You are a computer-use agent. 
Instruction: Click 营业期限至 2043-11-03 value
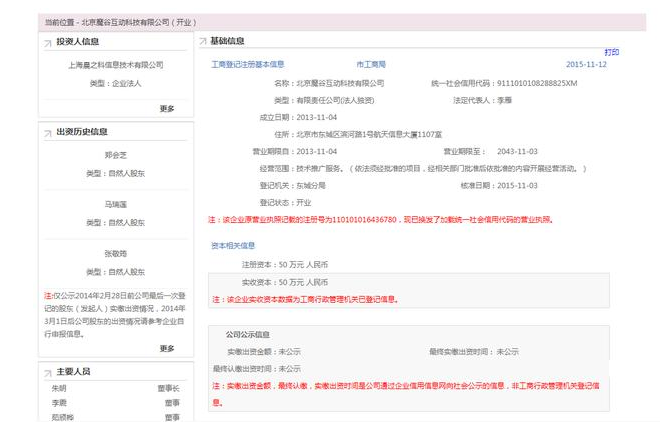(x=517, y=151)
